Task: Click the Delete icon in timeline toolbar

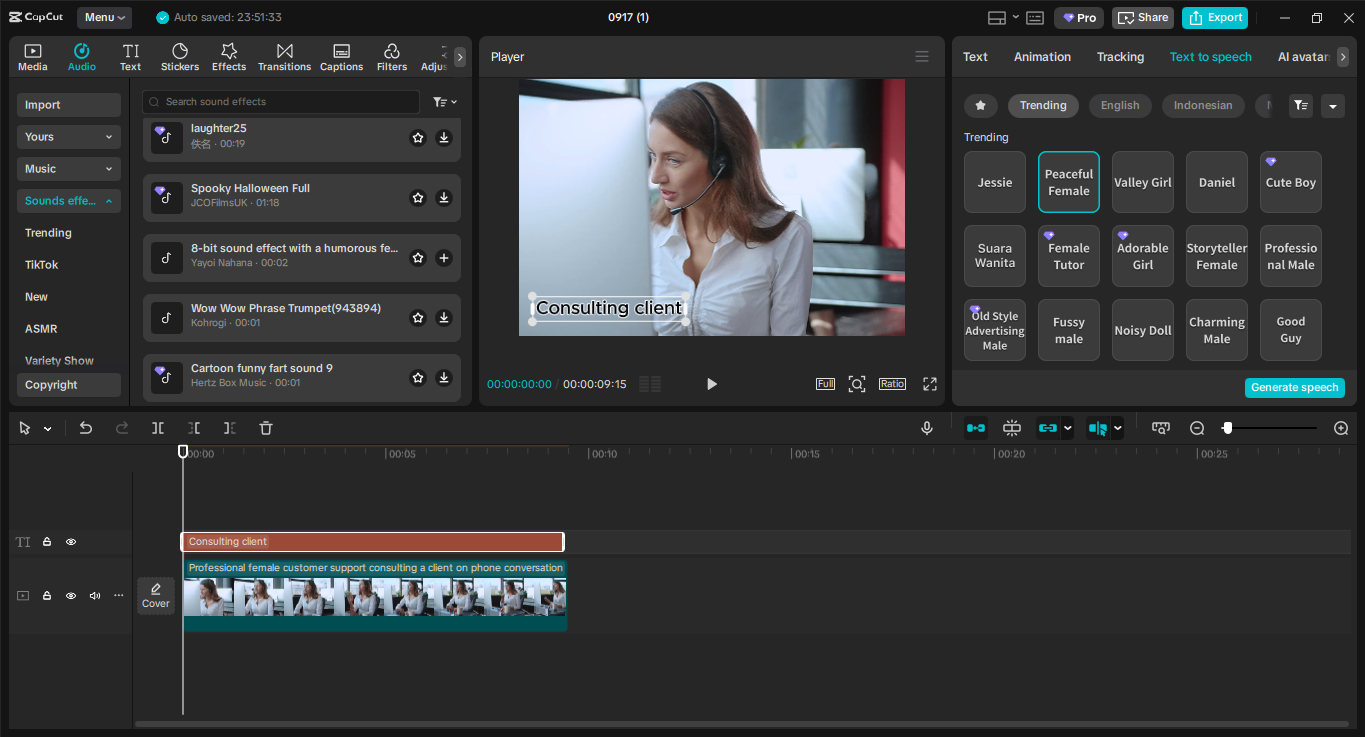Action: [265, 428]
